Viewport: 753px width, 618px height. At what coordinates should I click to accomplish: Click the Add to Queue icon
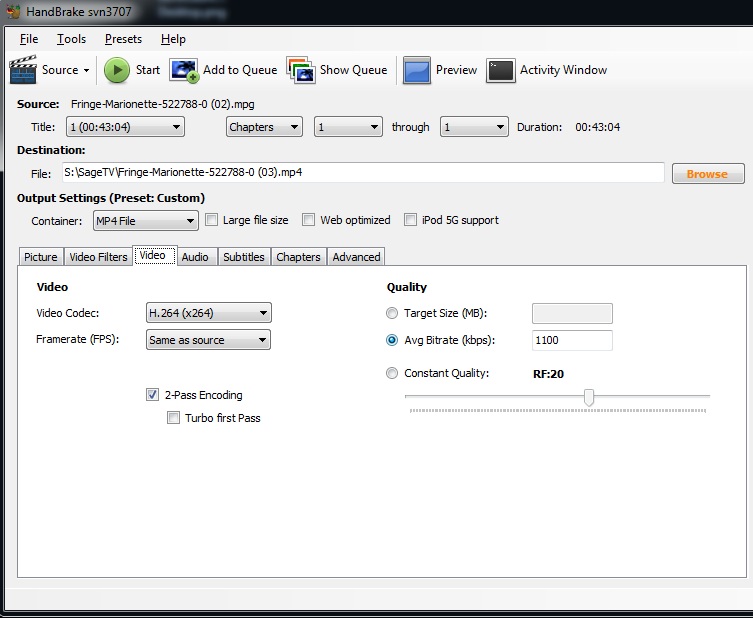point(184,71)
